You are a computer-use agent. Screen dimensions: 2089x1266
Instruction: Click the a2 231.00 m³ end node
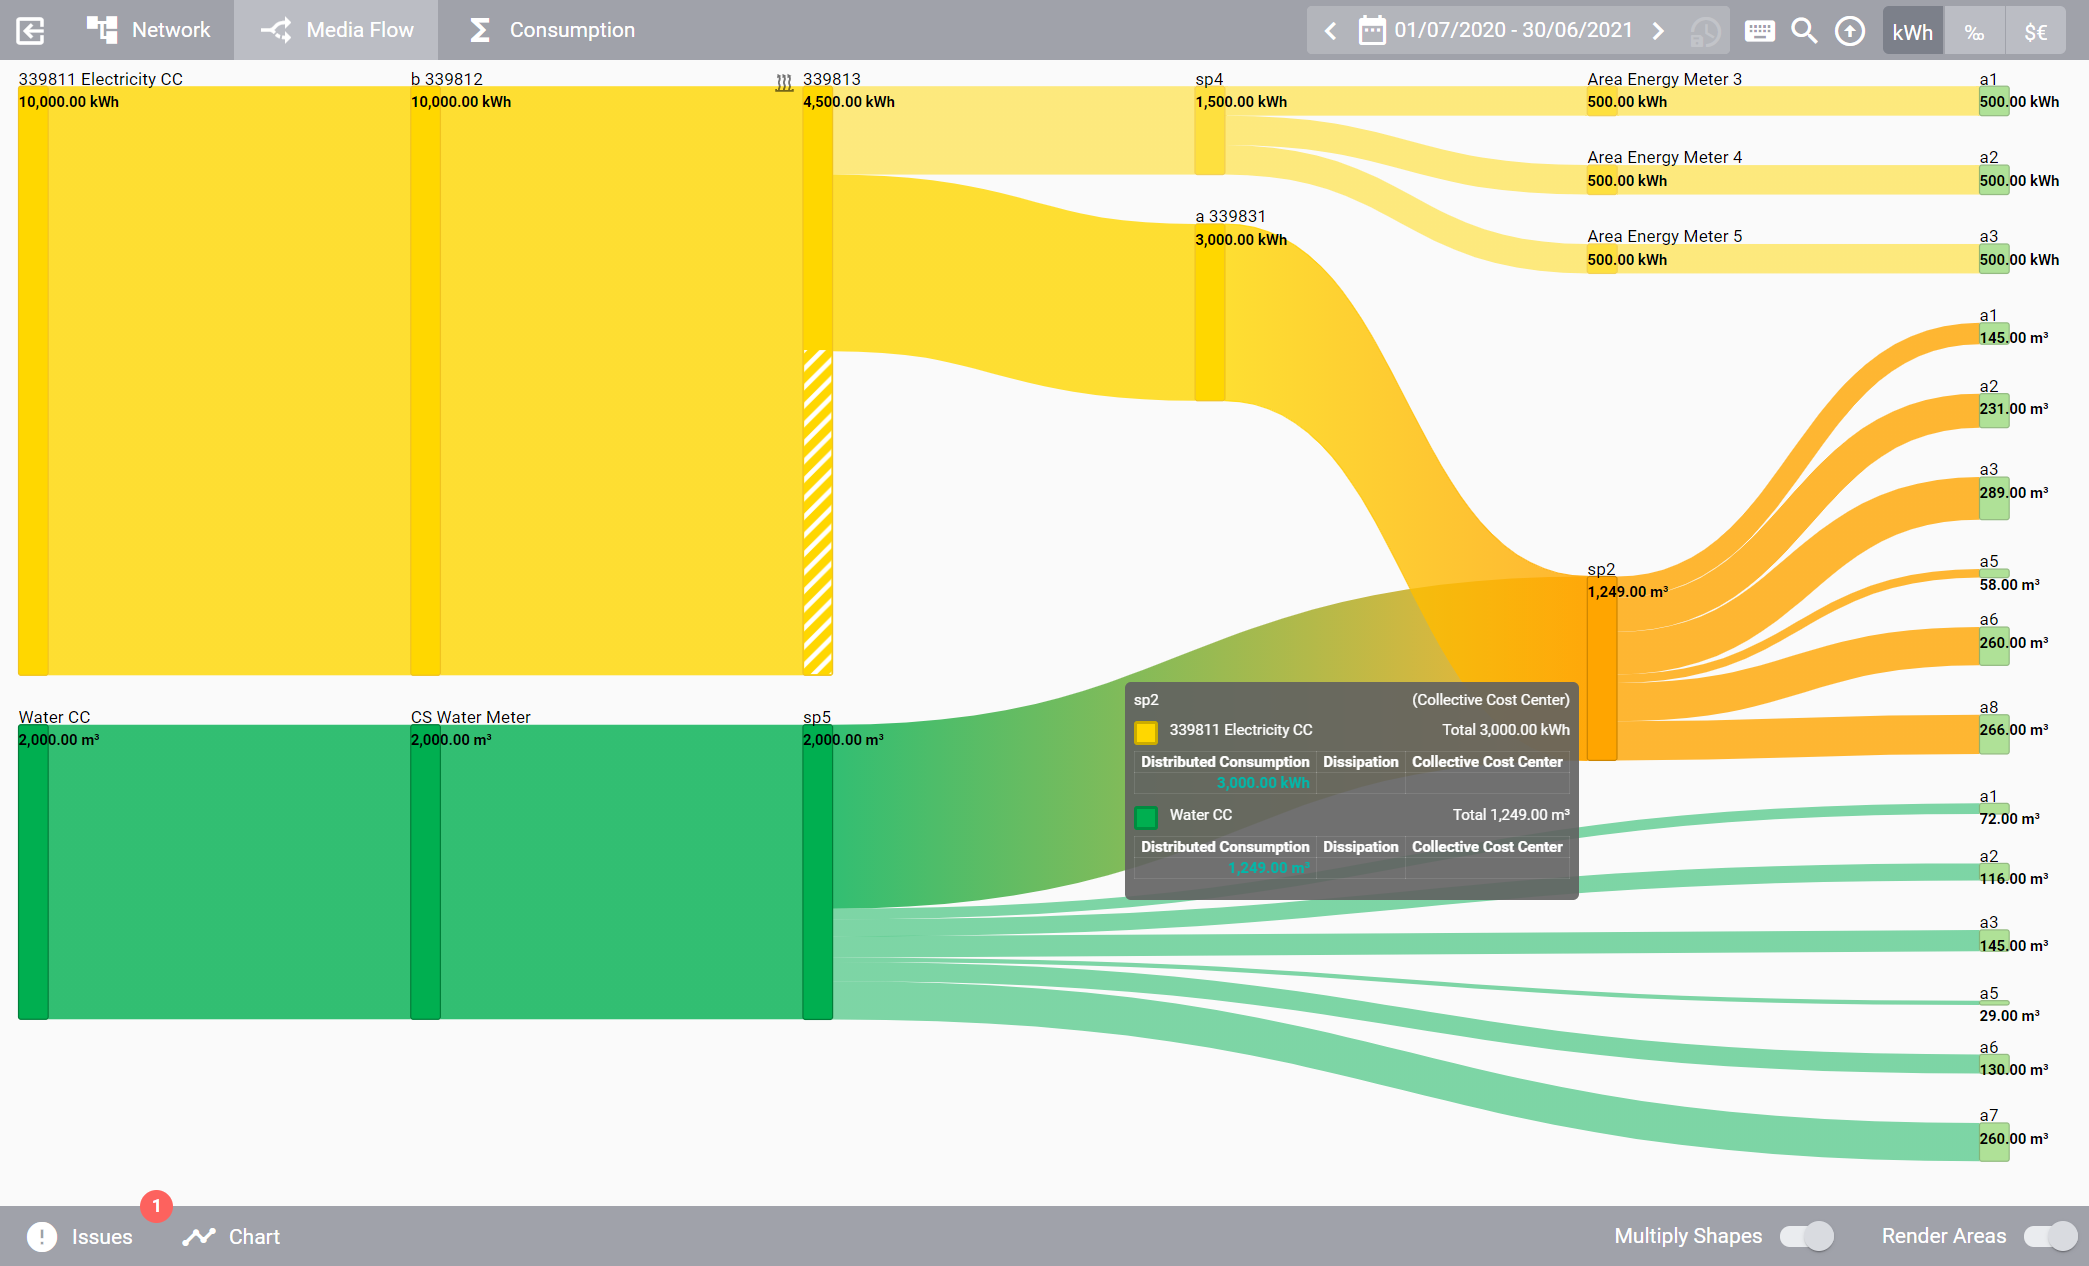[1994, 411]
